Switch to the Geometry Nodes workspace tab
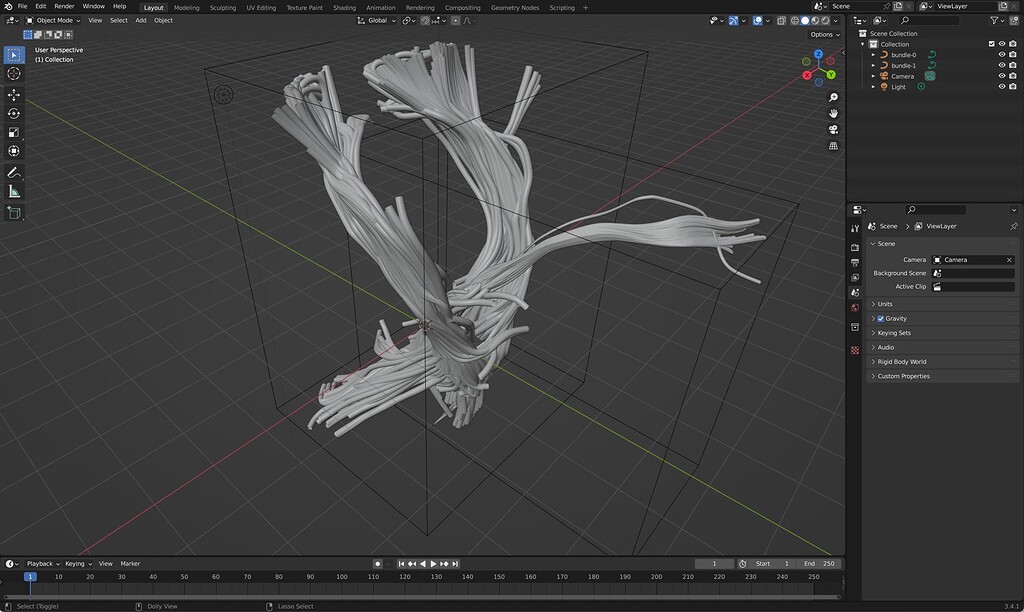Screen dimensions: 1024x612 click(514, 7)
